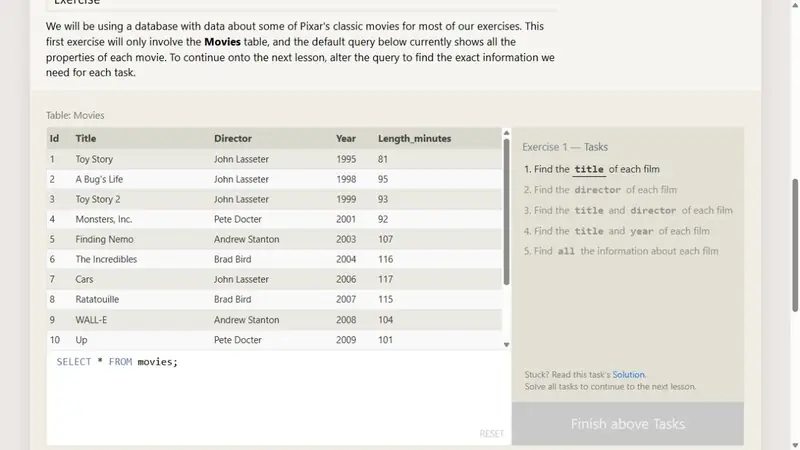Click 'Andrew Stanton' in Finding Nemo row
Viewport: 800px width, 450px height.
(246, 239)
